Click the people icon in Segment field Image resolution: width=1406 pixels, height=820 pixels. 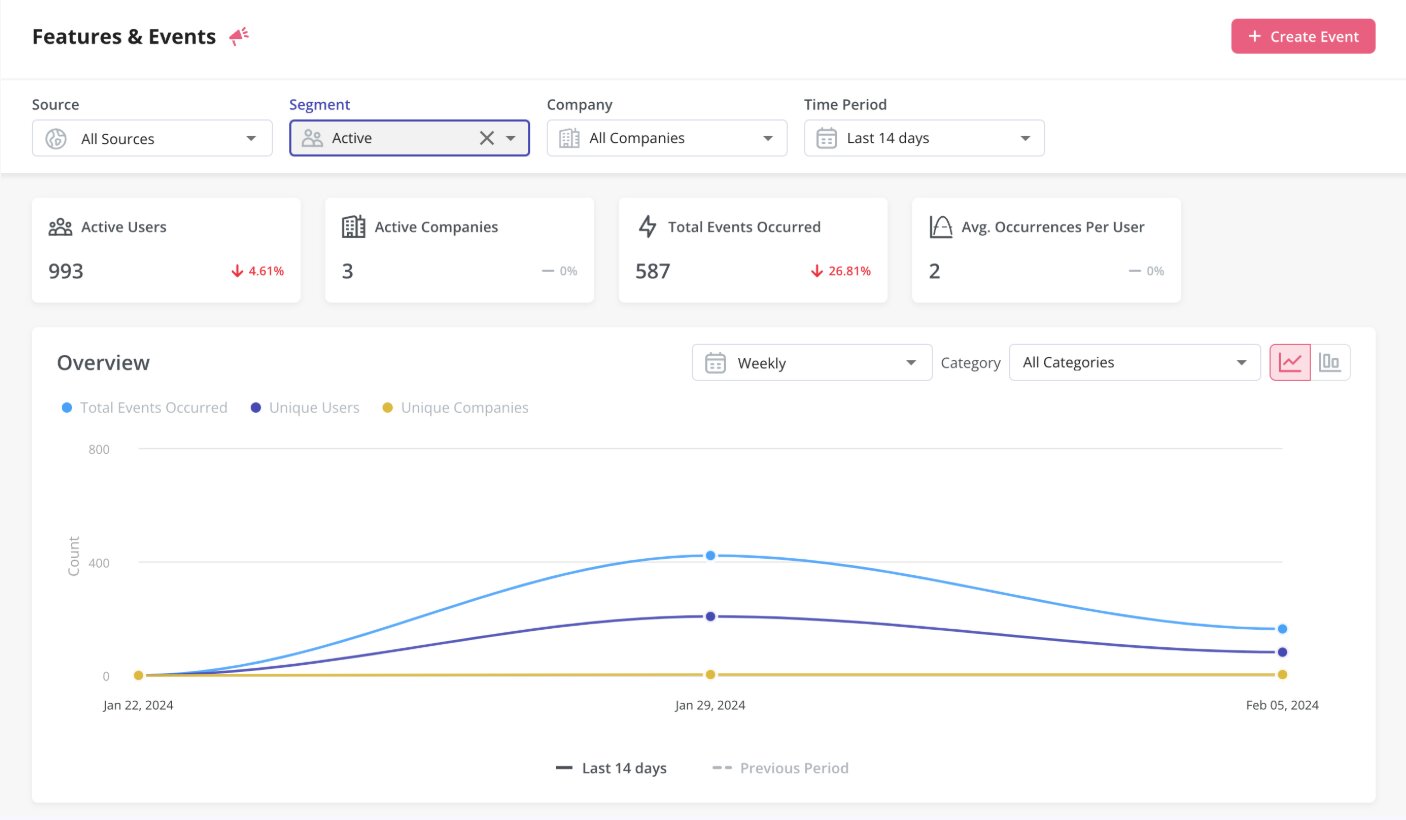click(312, 138)
